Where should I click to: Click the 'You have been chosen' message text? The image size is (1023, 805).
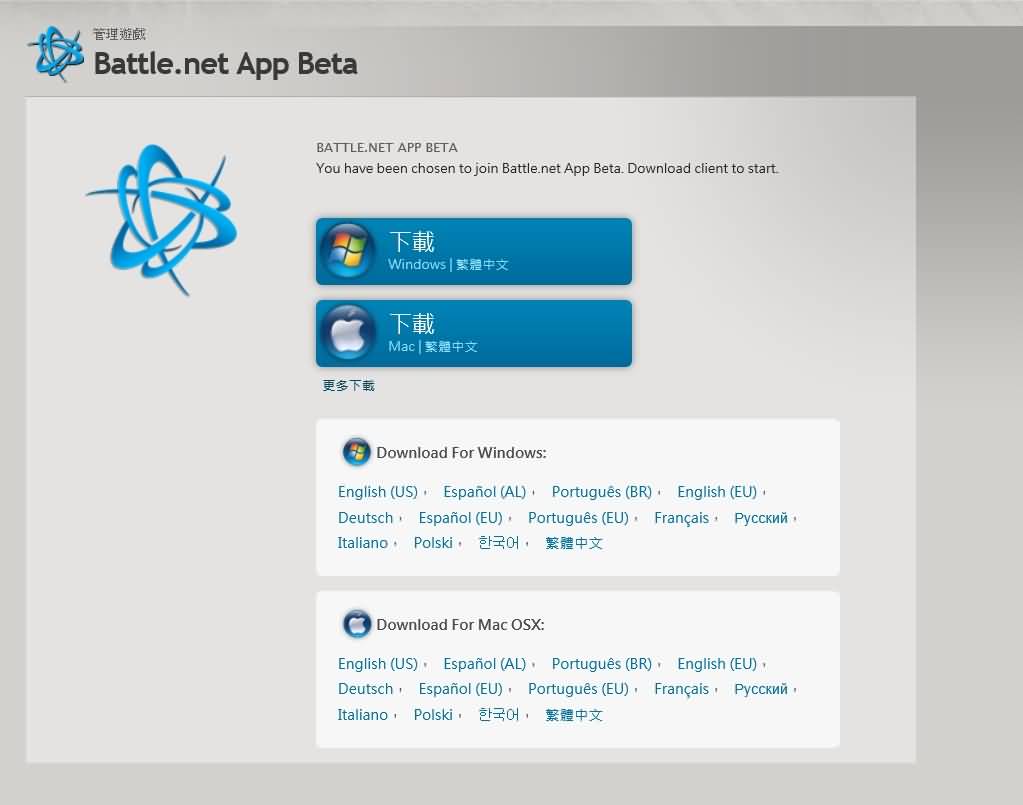coord(547,168)
